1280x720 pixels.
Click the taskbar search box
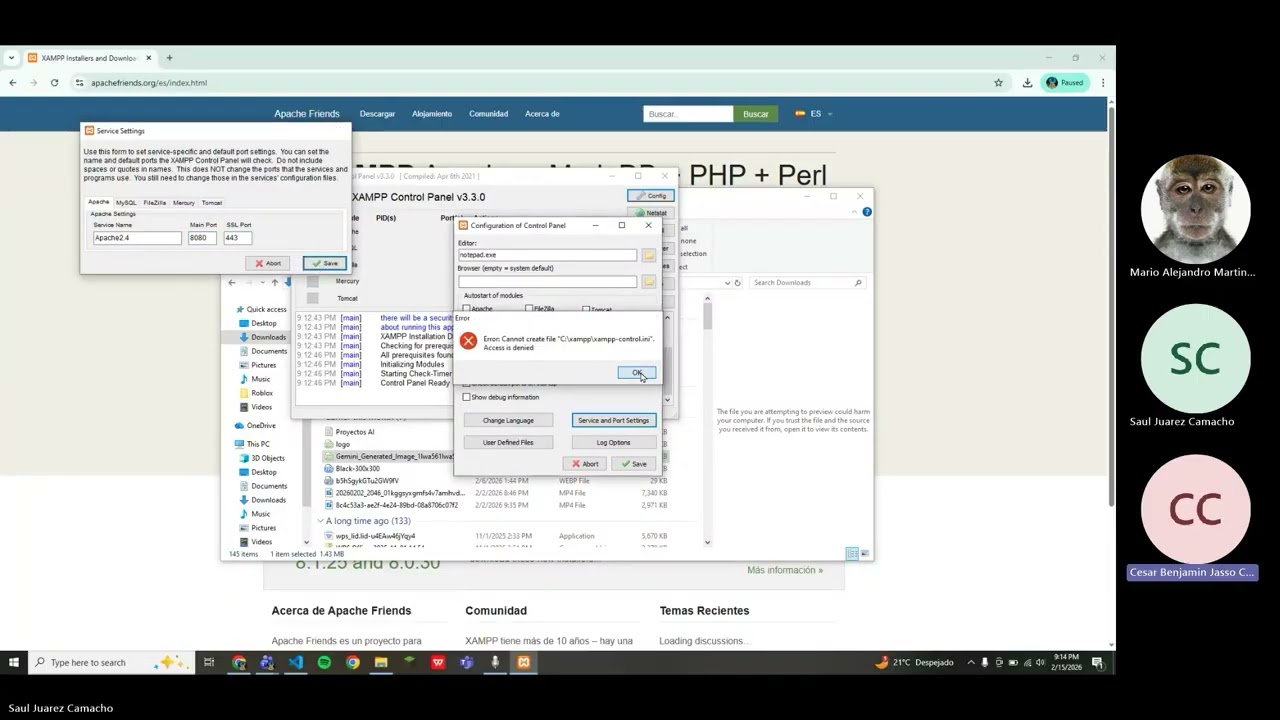click(x=110, y=662)
